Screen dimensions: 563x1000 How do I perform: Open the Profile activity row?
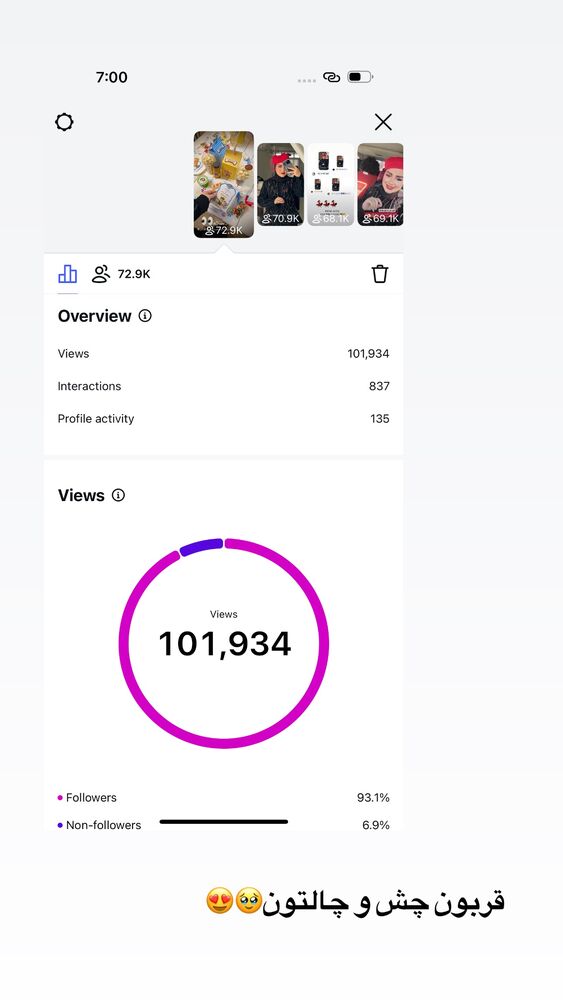tap(224, 418)
